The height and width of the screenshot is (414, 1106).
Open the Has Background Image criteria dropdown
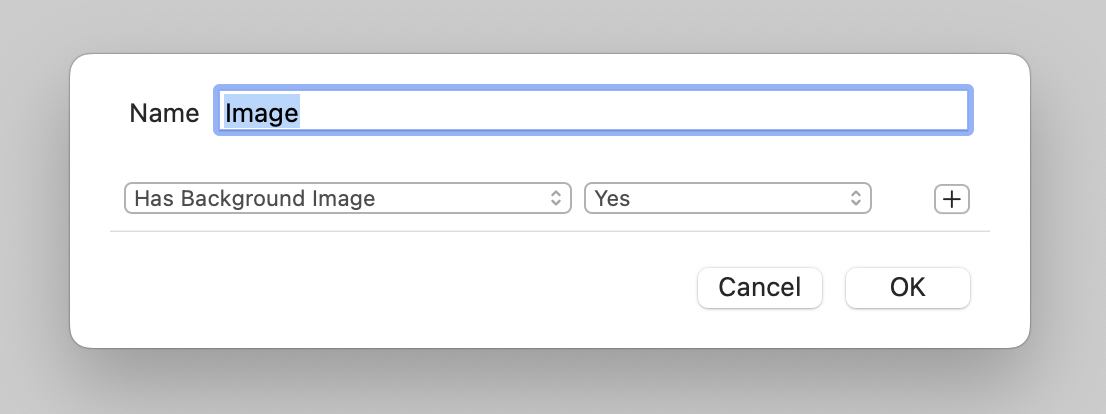(x=347, y=198)
